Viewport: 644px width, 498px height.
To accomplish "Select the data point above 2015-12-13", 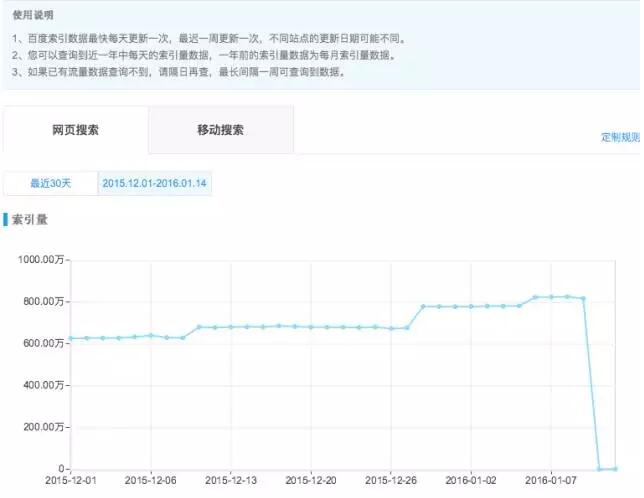I will coord(231,327).
